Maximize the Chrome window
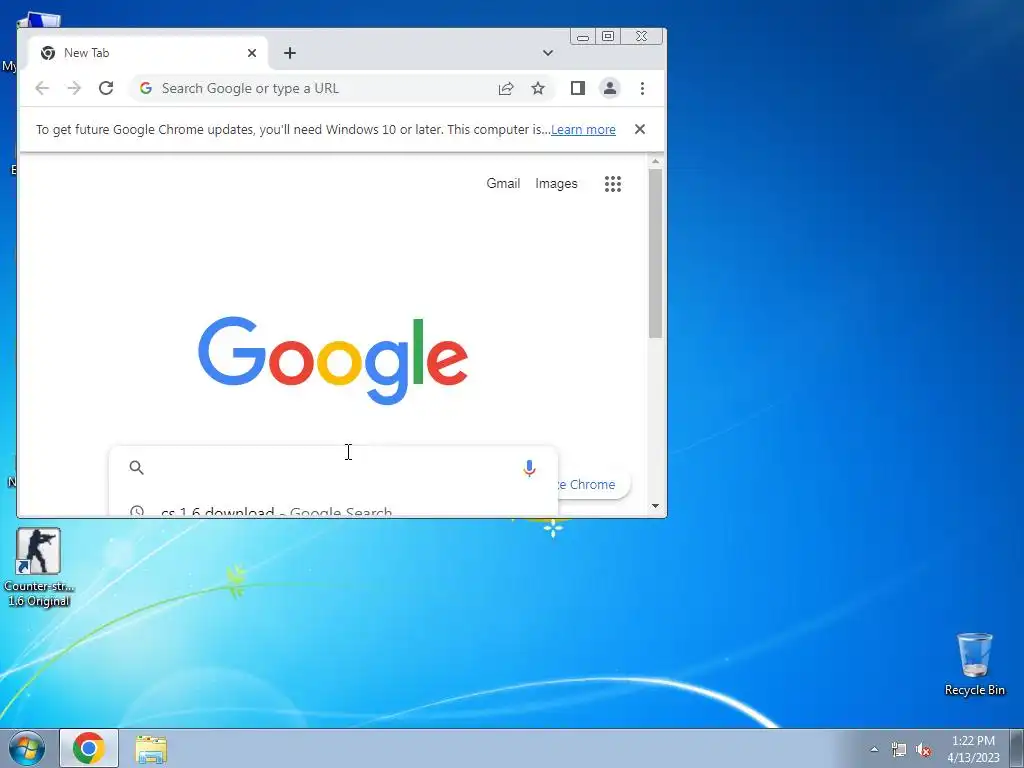Screen dimensions: 1024x768 pos(607,37)
